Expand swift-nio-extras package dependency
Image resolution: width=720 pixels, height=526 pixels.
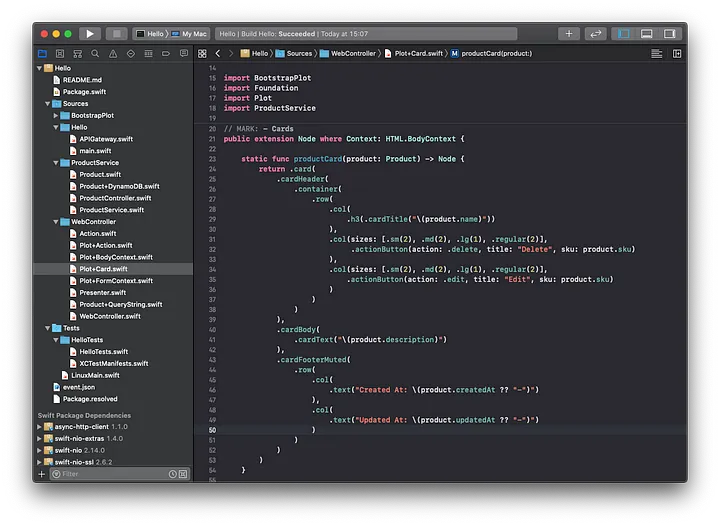click(39, 439)
